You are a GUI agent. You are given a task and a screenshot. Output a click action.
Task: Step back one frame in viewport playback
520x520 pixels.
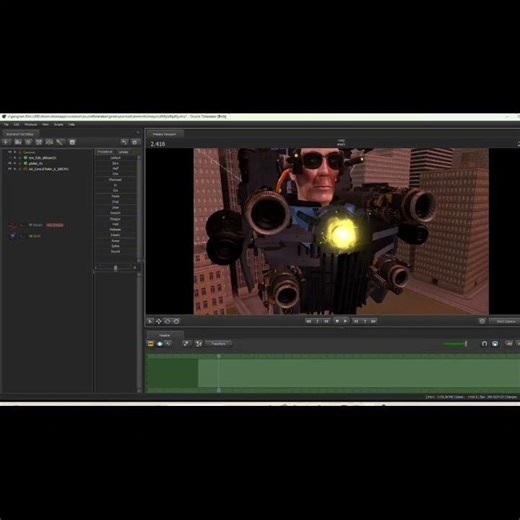[x=317, y=321]
